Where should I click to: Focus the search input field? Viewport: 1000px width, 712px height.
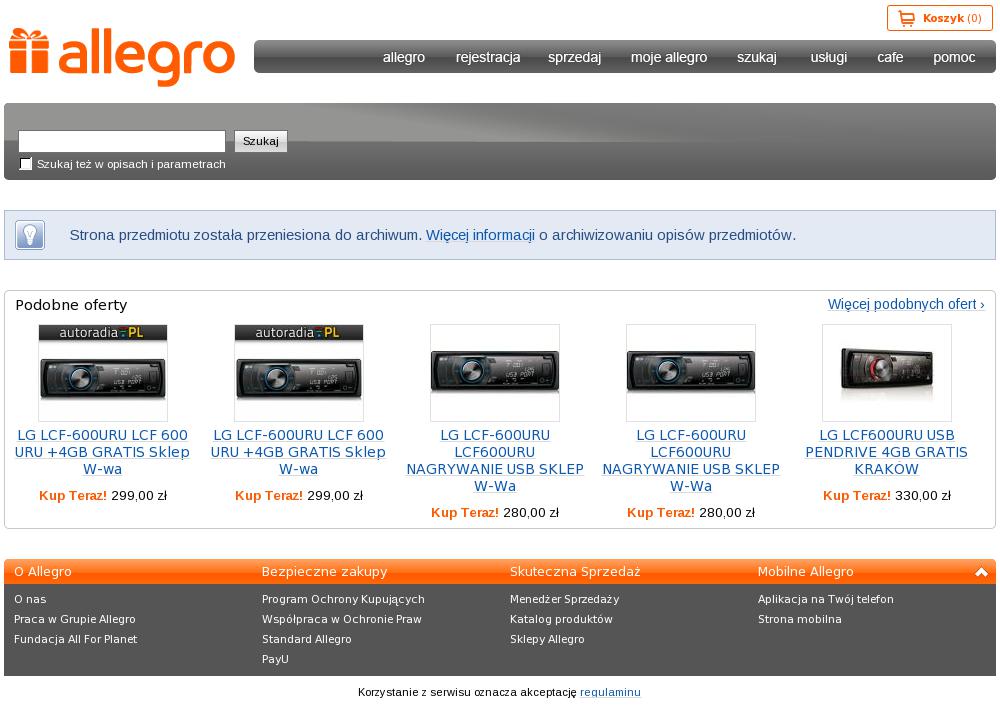pos(122,141)
